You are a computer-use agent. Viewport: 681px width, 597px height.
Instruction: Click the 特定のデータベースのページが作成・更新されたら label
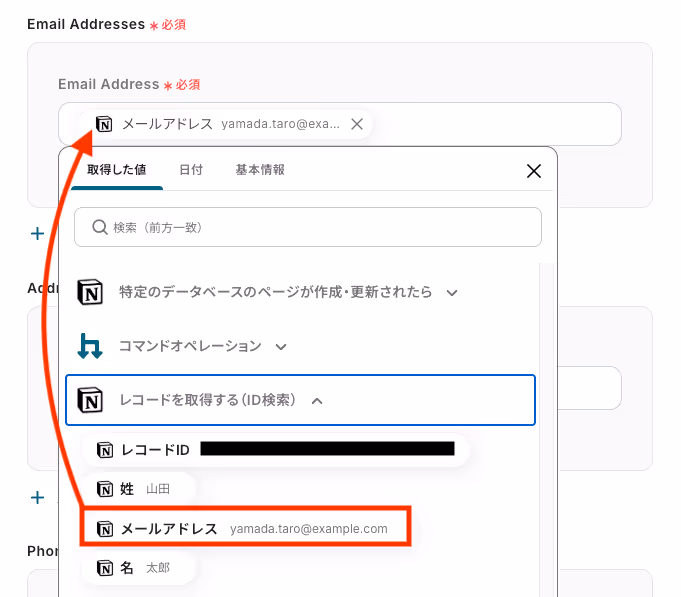(275, 292)
